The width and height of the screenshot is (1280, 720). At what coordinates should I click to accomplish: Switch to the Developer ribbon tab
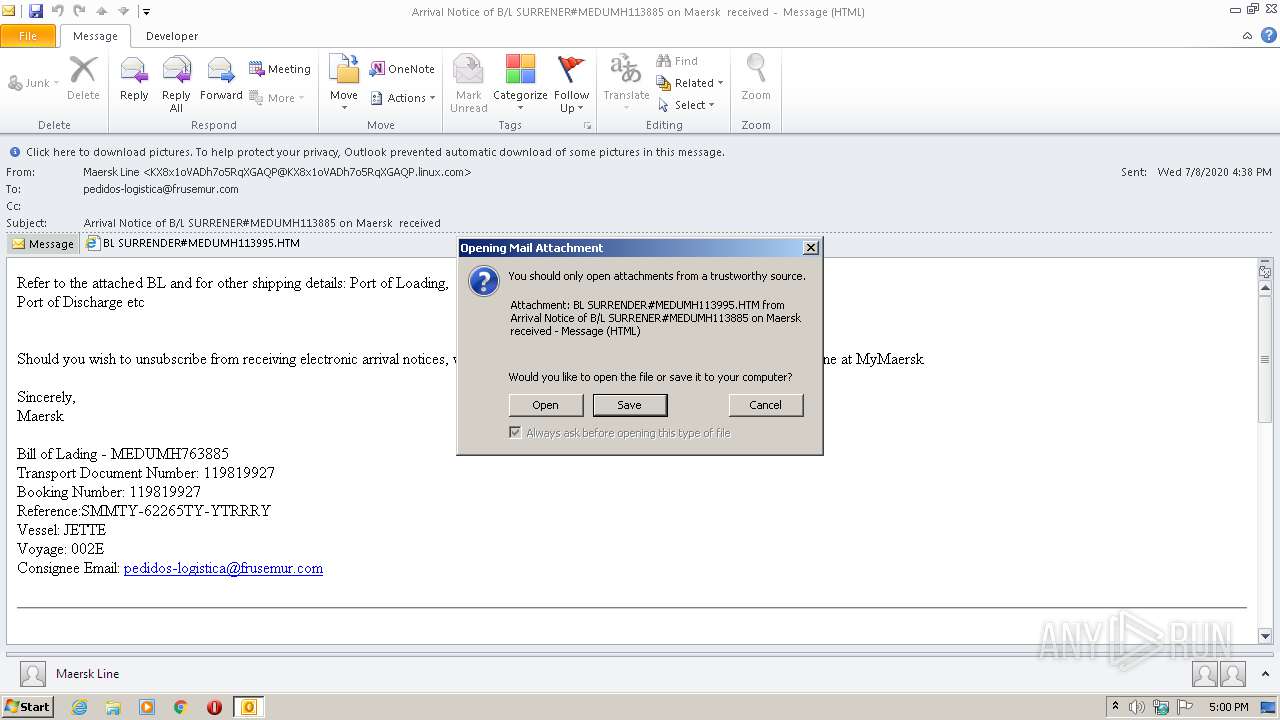click(172, 36)
